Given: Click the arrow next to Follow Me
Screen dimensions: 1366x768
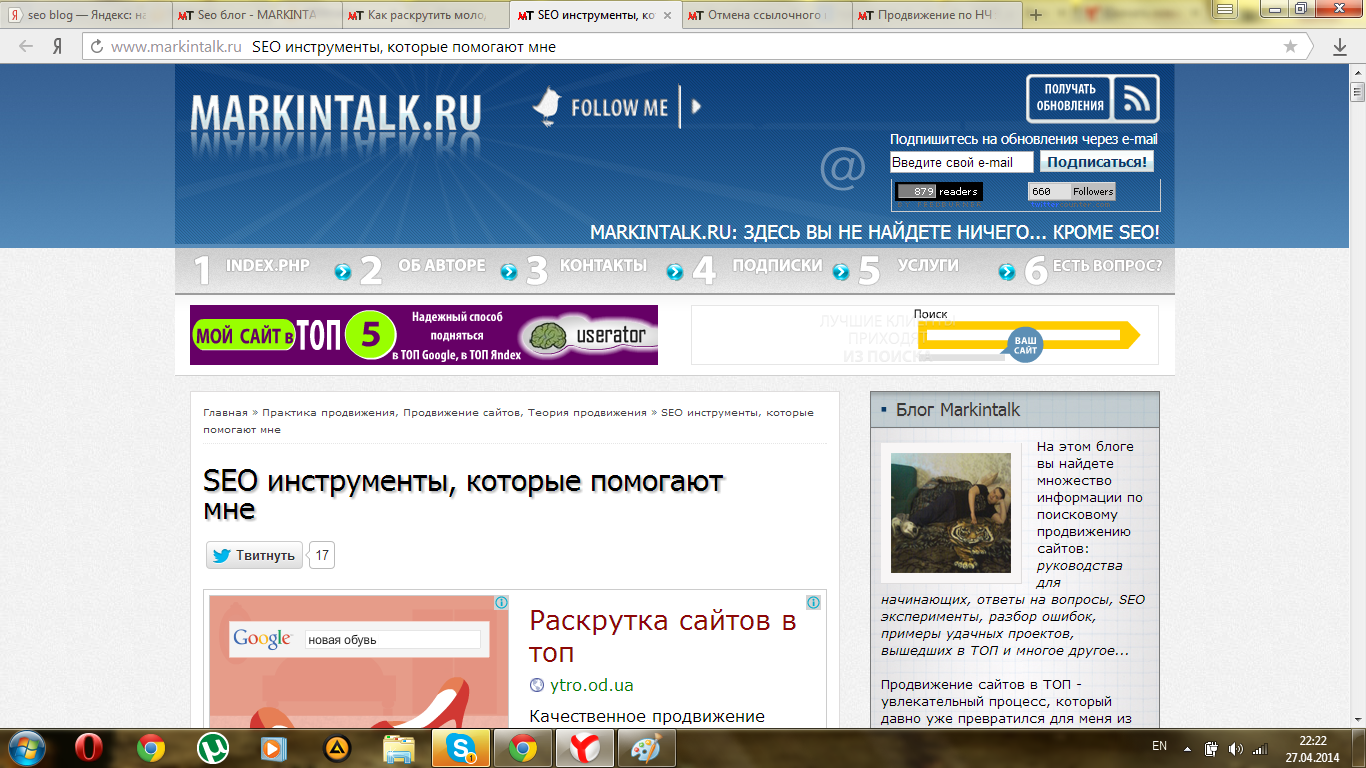Looking at the screenshot, I should (697, 107).
